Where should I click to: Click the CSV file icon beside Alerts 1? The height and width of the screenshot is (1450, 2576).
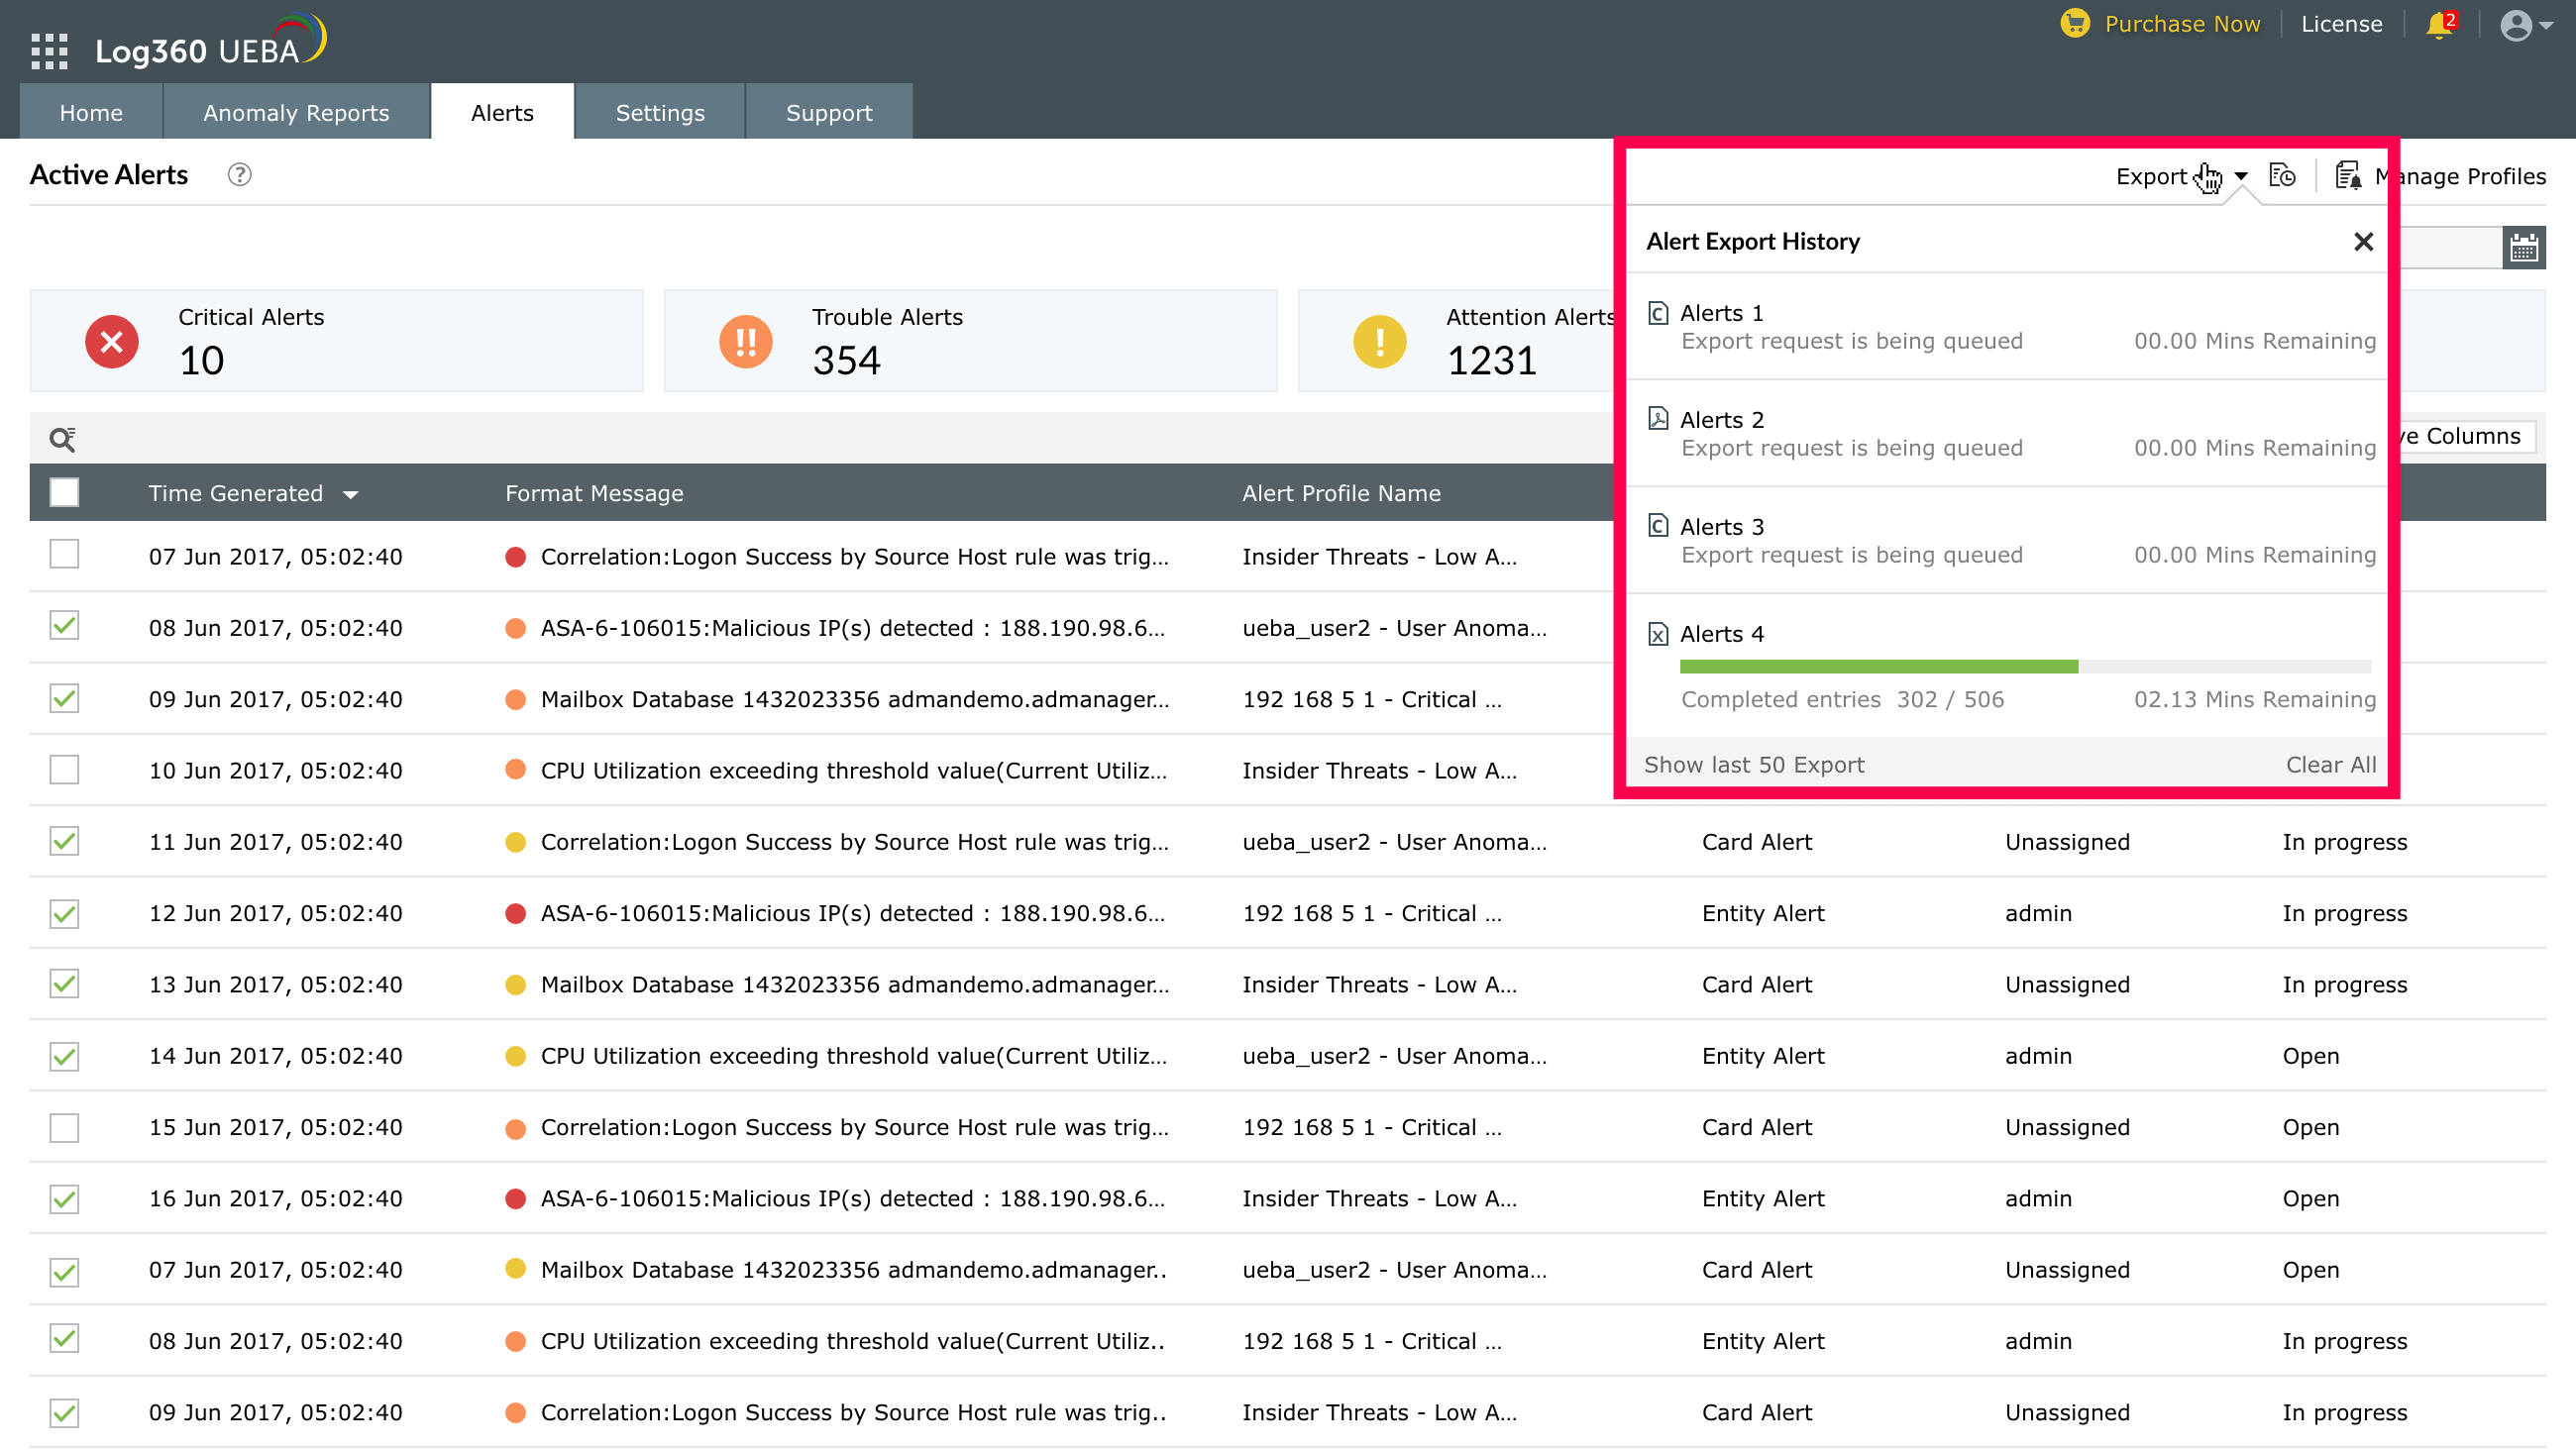pos(1658,311)
